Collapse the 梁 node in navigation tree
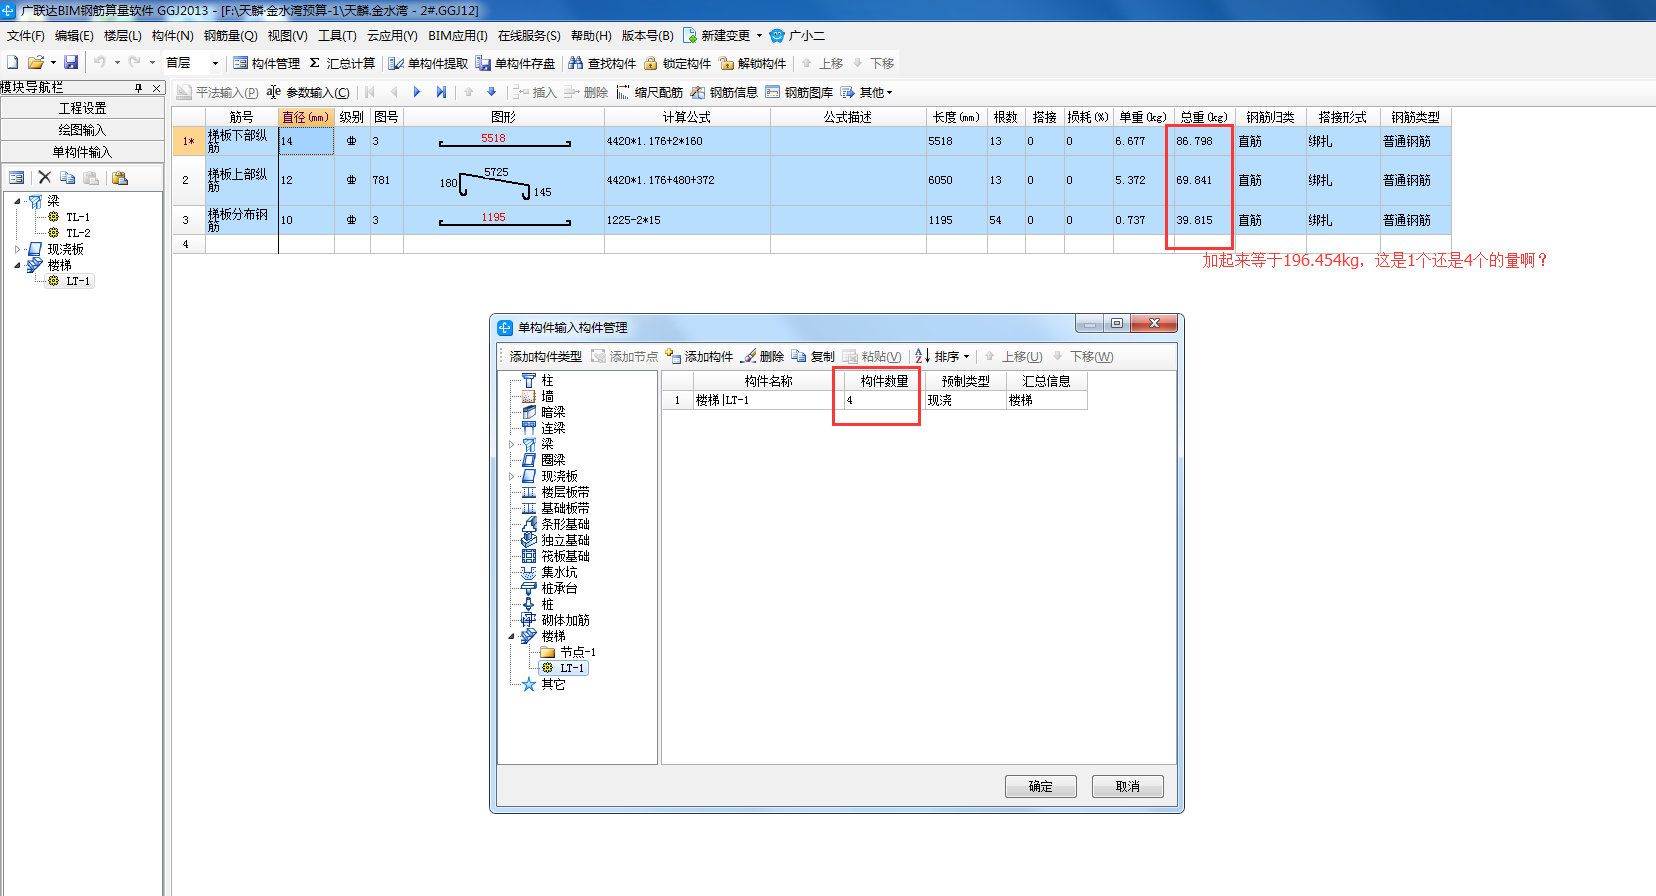This screenshot has width=1656, height=896. pos(17,201)
